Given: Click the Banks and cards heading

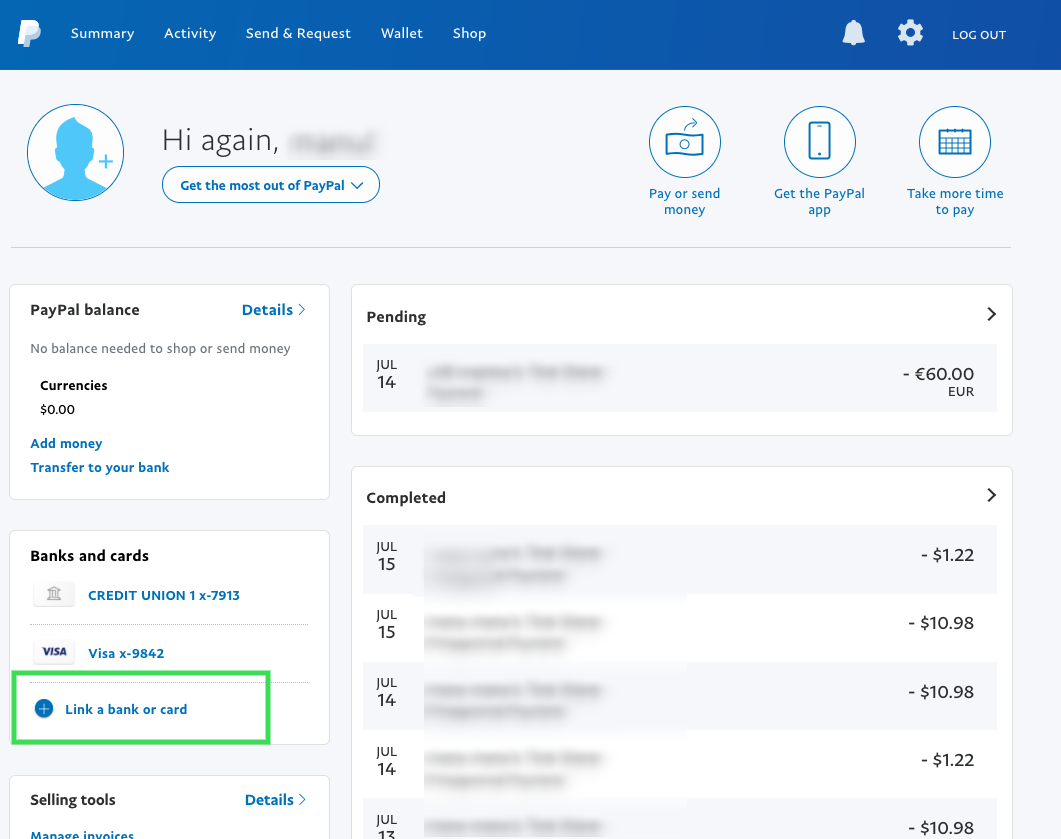Looking at the screenshot, I should click(89, 556).
